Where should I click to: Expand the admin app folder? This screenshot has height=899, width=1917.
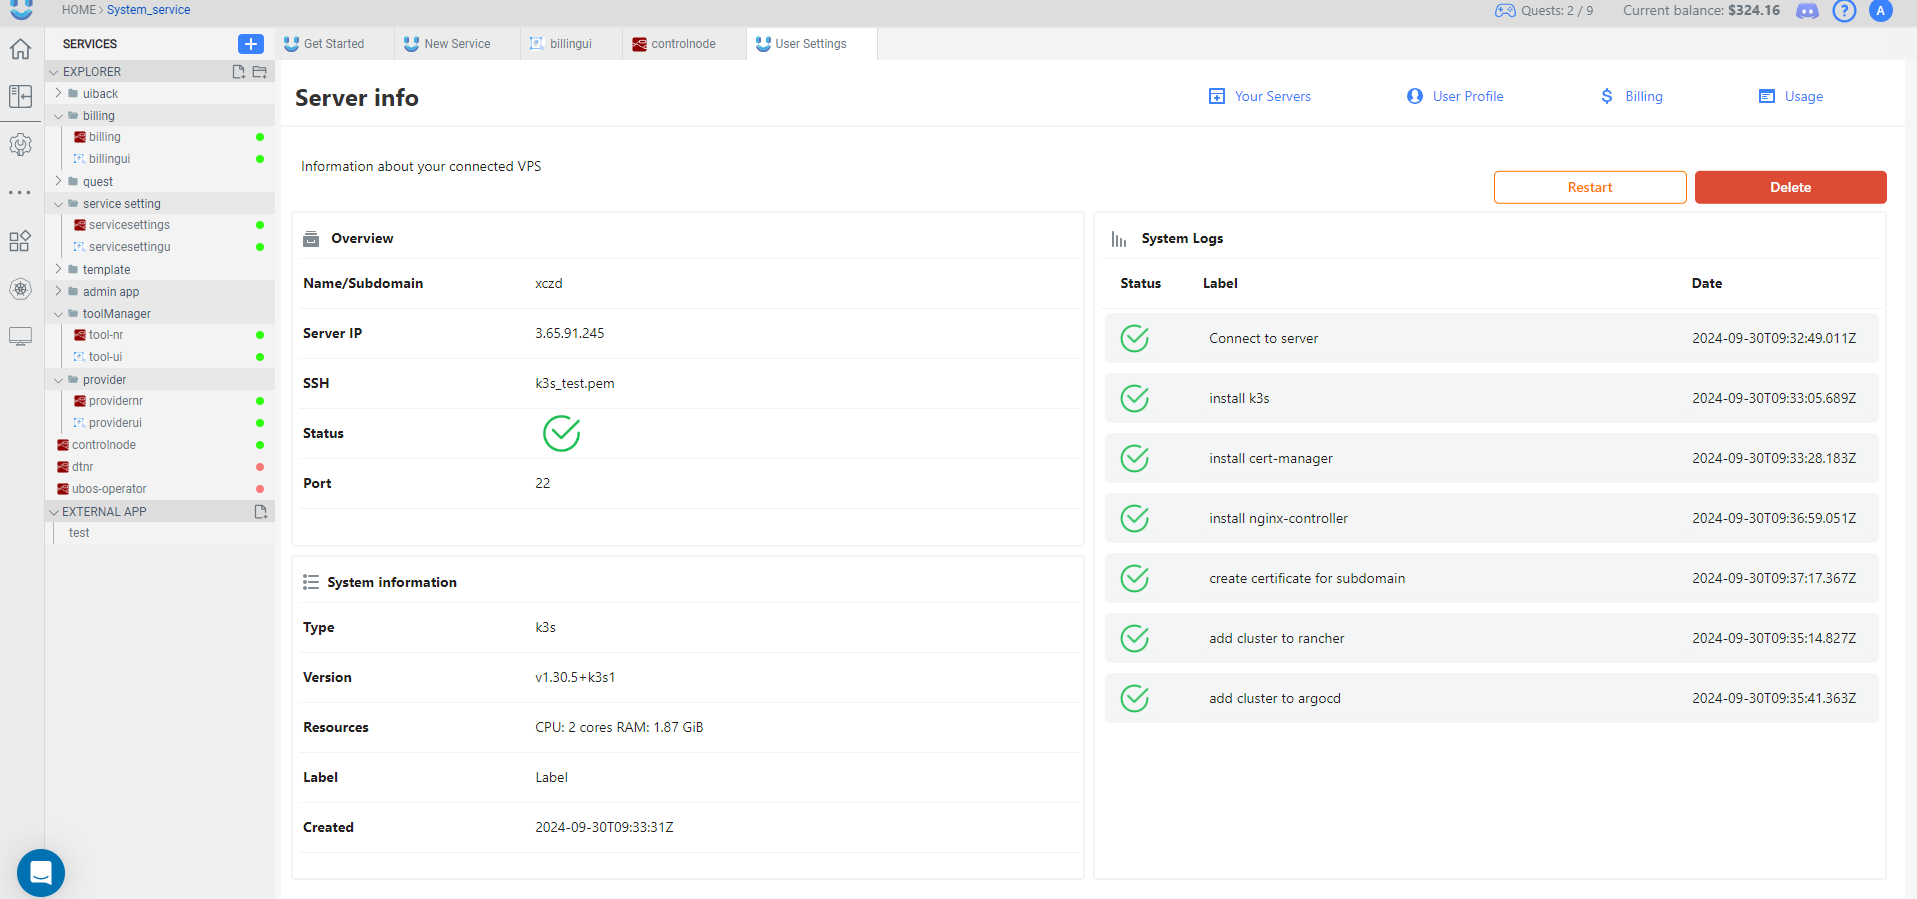(x=58, y=292)
